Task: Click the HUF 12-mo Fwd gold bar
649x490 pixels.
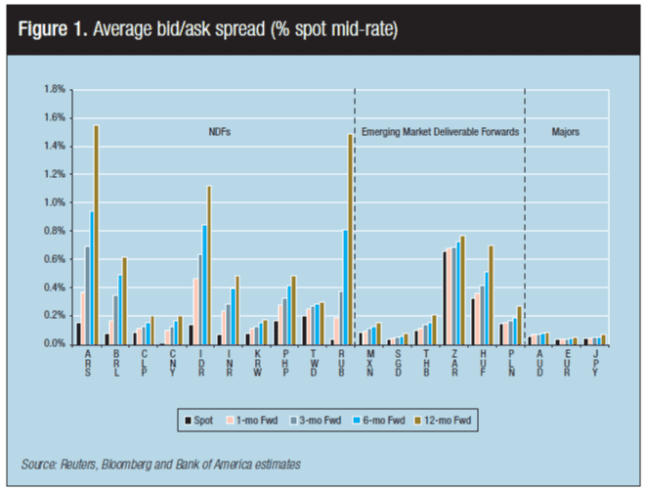Action: pyautogui.click(x=491, y=295)
